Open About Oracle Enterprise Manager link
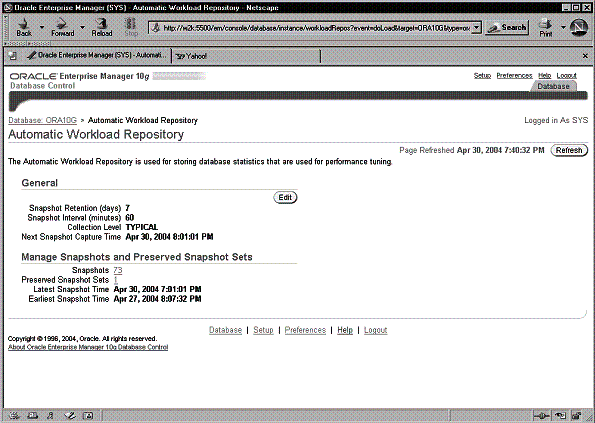Image resolution: width=595 pixels, height=423 pixels. (x=88, y=347)
